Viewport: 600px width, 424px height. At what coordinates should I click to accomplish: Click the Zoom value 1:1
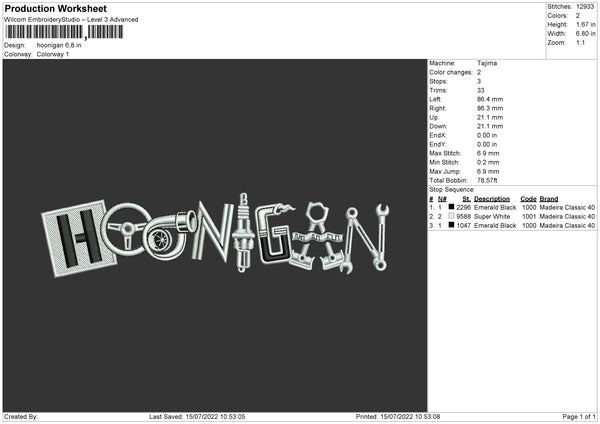[x=580, y=42]
